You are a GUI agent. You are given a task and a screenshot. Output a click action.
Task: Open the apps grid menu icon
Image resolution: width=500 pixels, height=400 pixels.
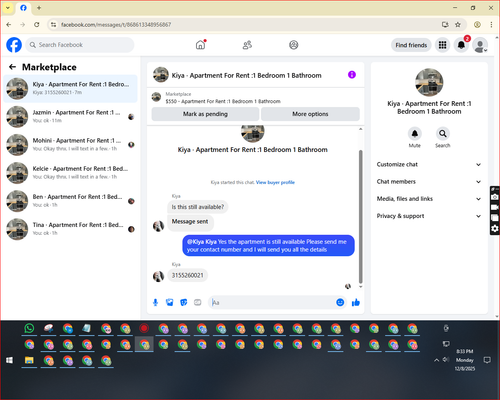(442, 45)
